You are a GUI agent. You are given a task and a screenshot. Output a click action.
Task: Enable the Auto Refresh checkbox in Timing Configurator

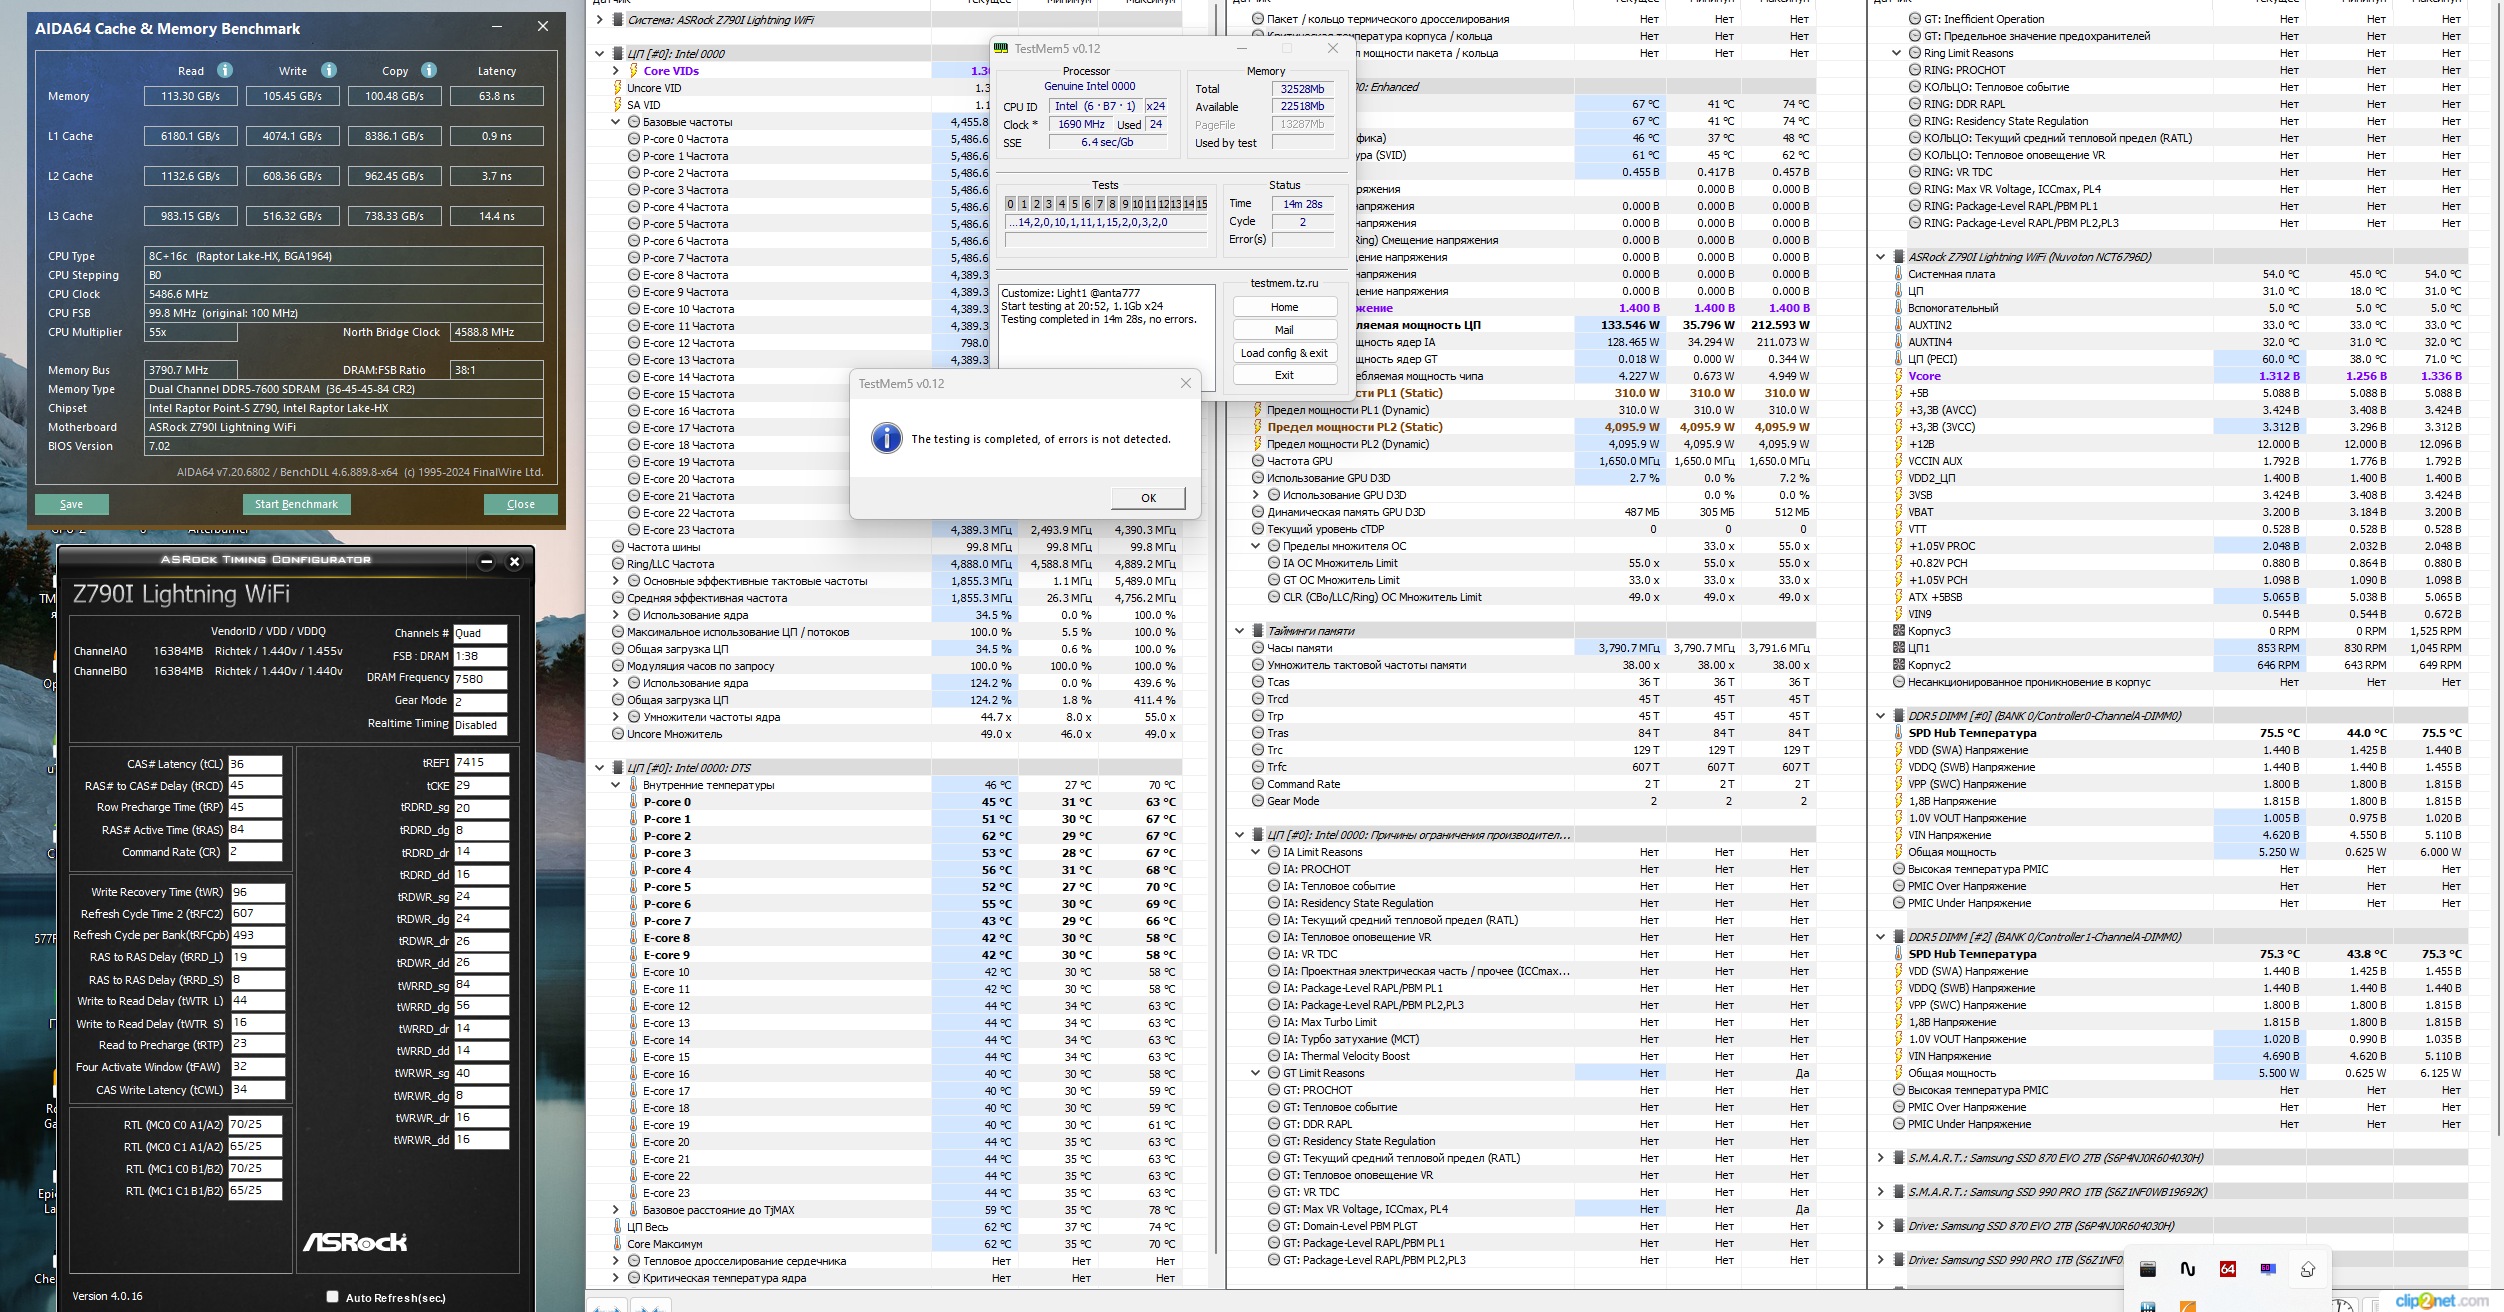332,1297
